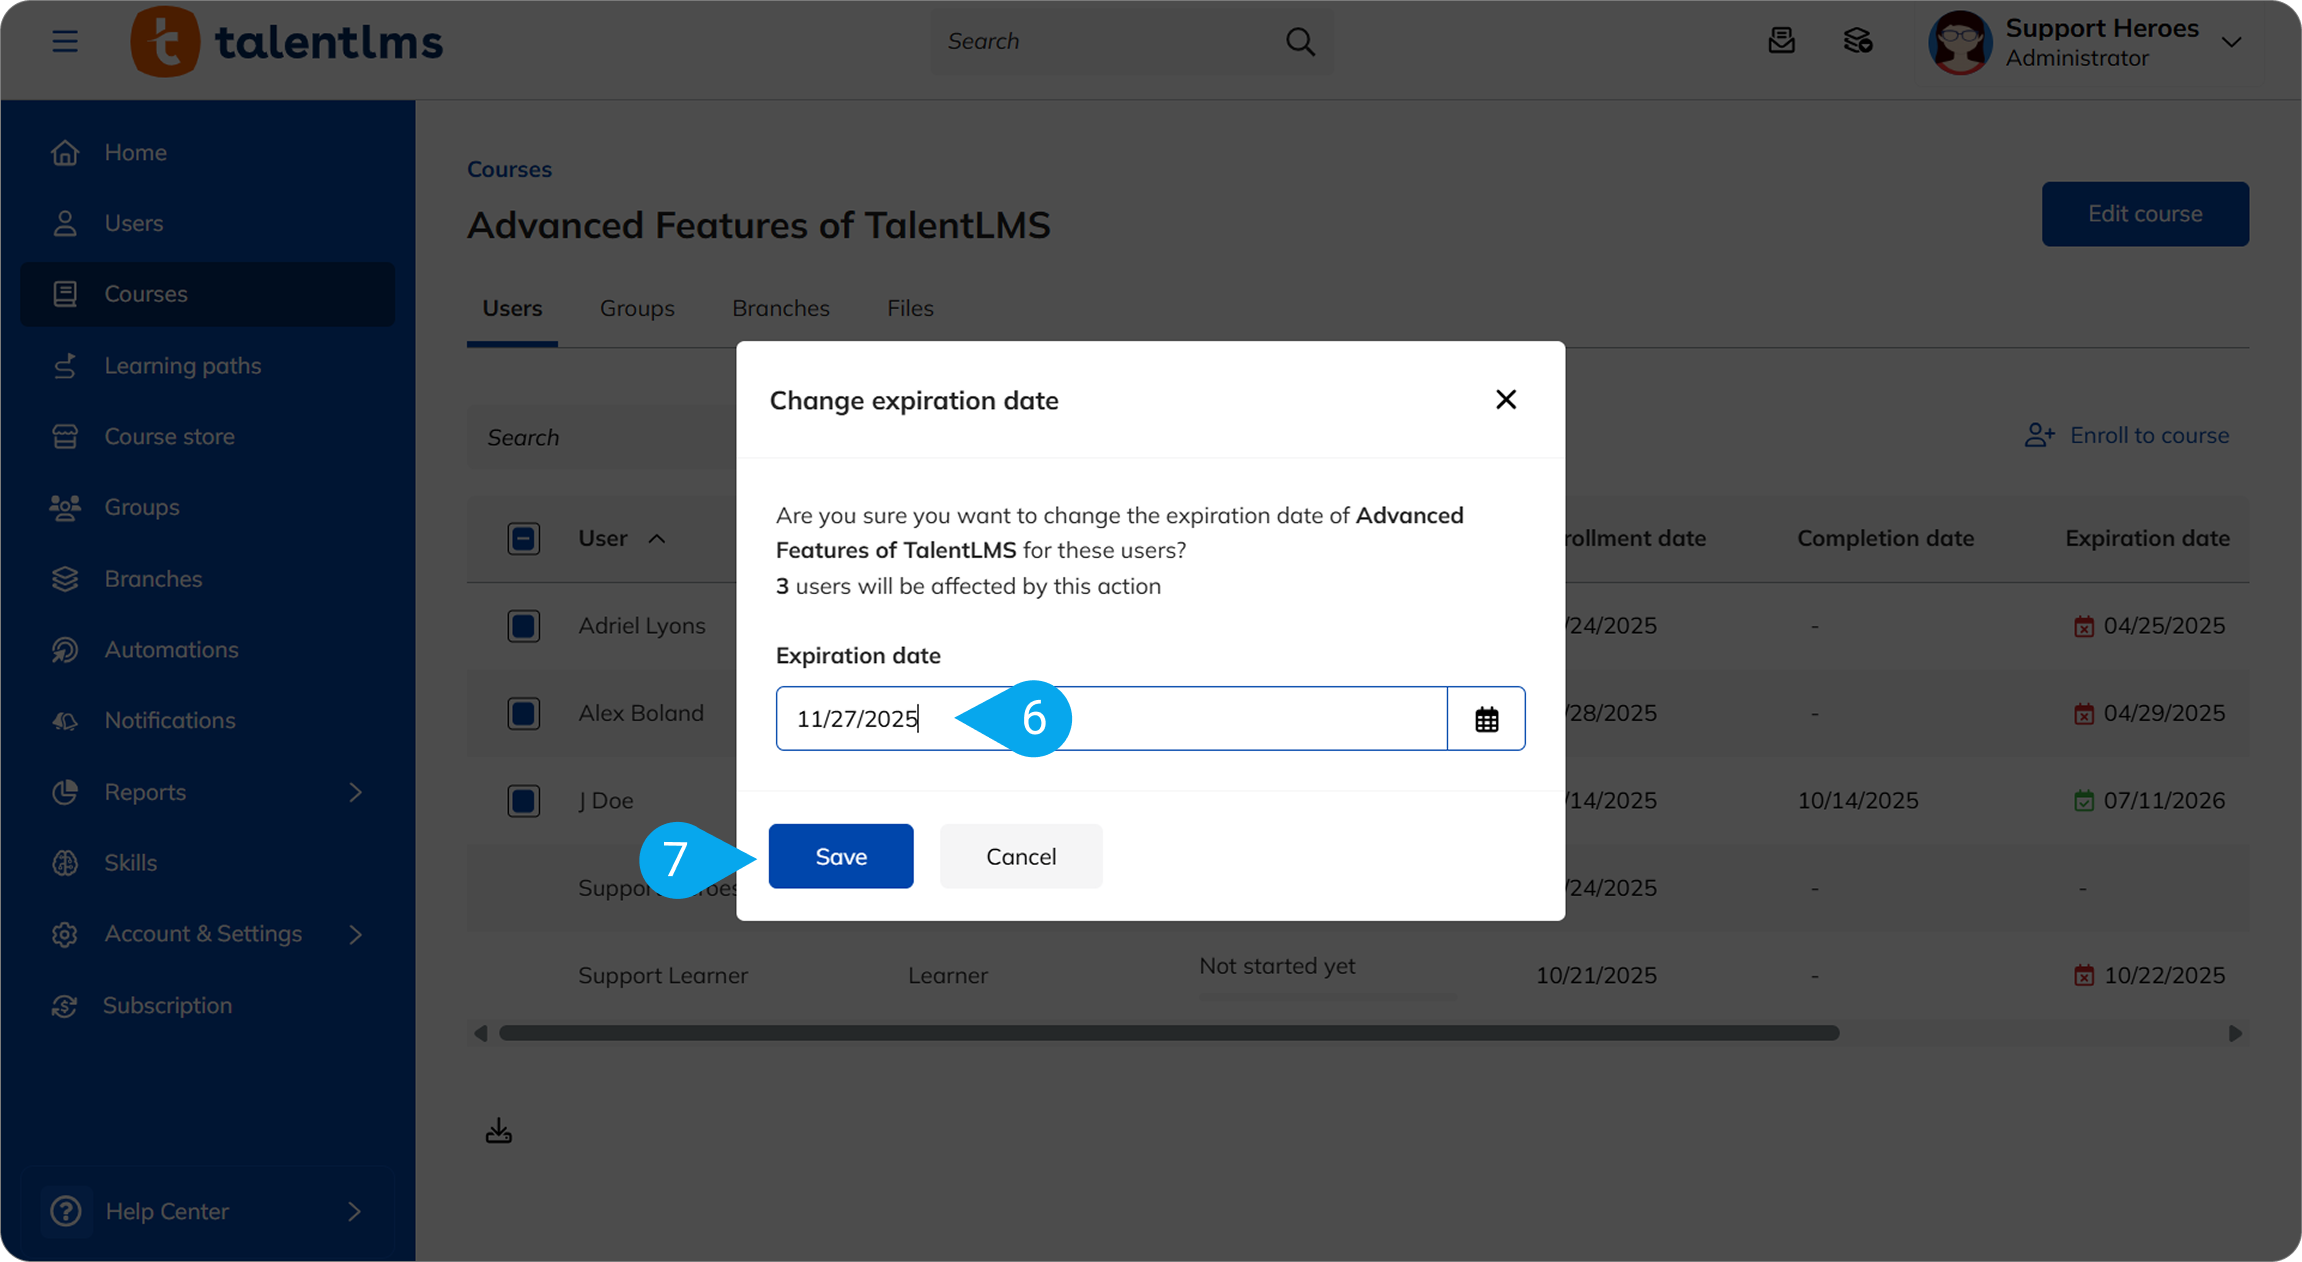Image resolution: width=2302 pixels, height=1262 pixels.
Task: Open the Support Heroes profile dropdown
Action: coord(2231,42)
